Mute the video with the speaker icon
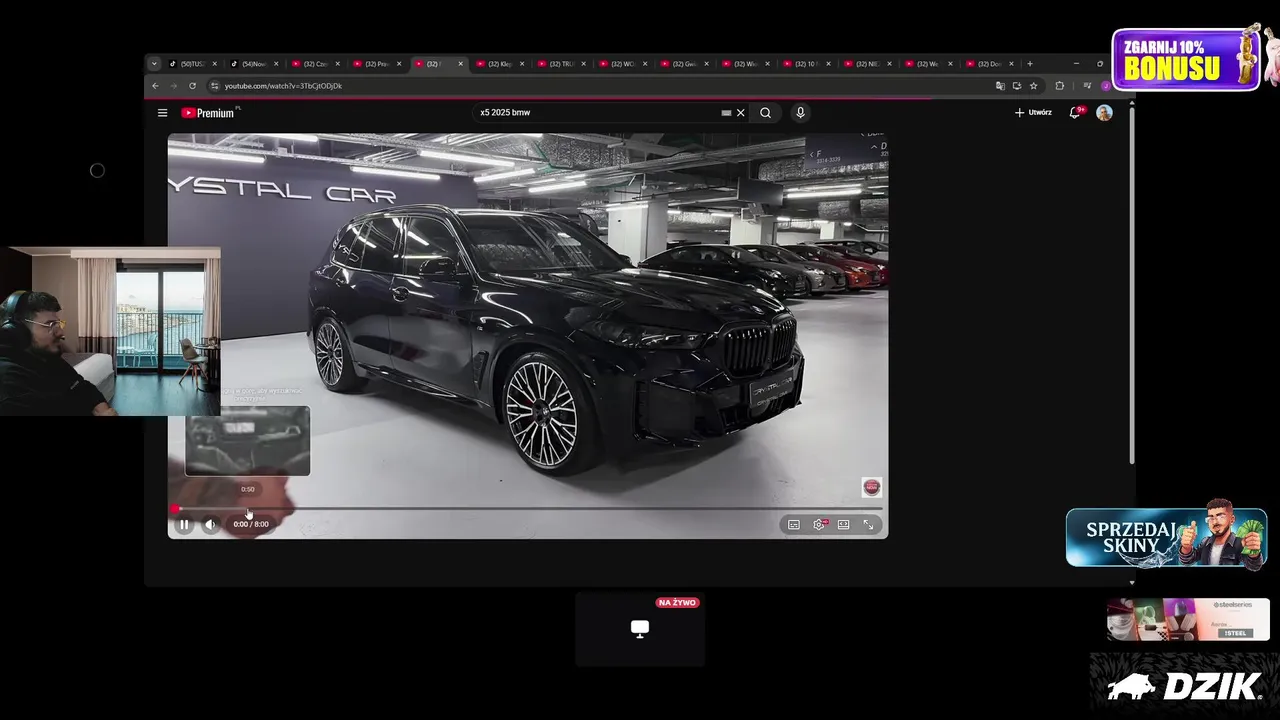The height and width of the screenshot is (720, 1280). tap(210, 524)
